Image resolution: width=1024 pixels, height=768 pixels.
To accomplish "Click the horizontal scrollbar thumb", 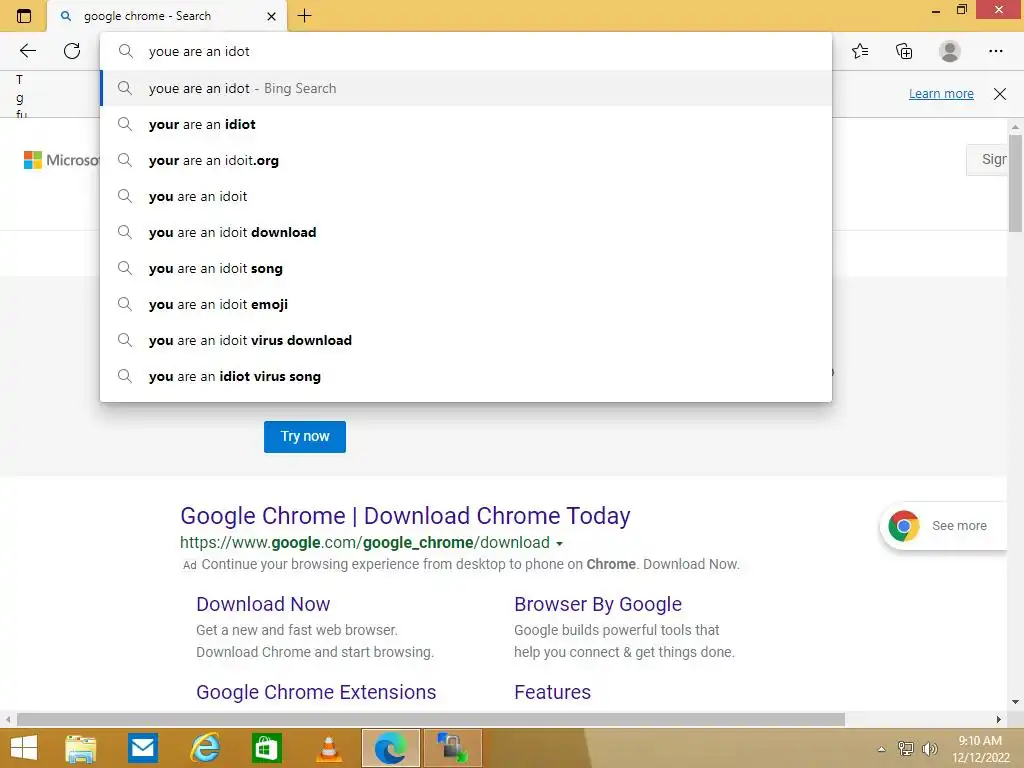I will point(431,719).
